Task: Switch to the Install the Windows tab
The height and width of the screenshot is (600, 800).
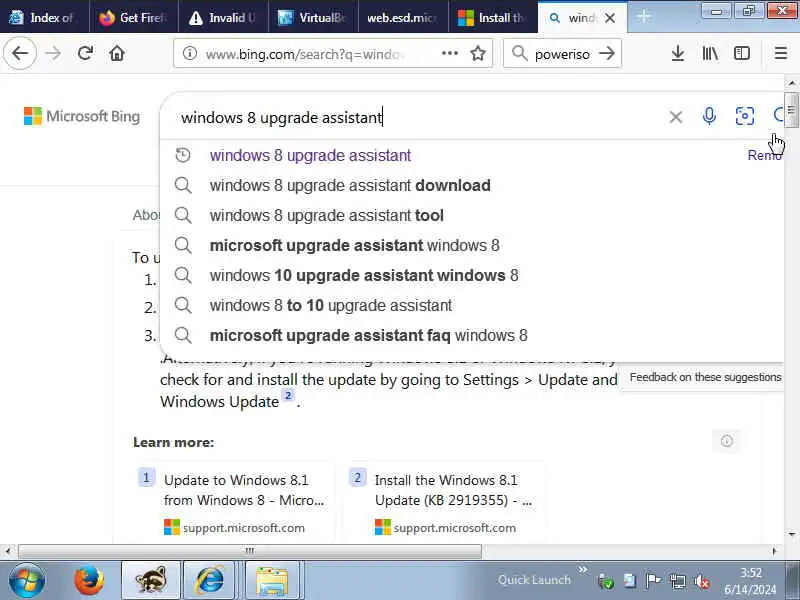Action: pos(493,17)
